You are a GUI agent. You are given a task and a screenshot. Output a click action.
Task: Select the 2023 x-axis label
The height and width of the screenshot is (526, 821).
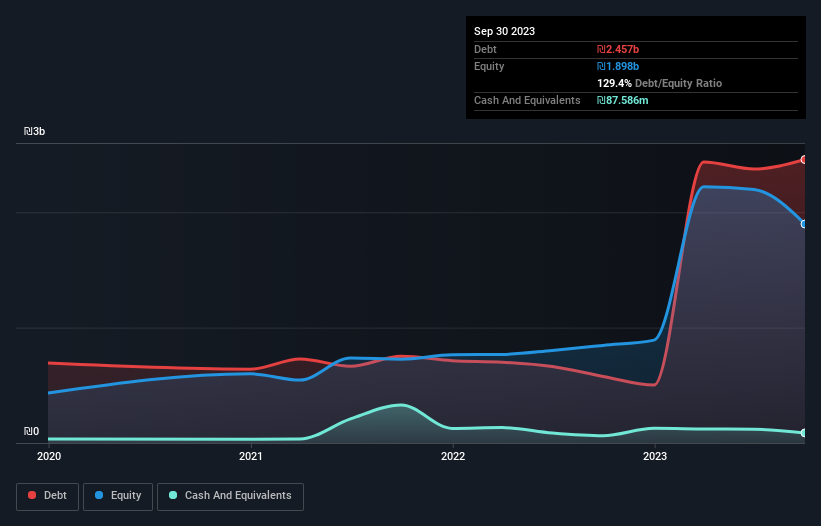click(x=655, y=456)
